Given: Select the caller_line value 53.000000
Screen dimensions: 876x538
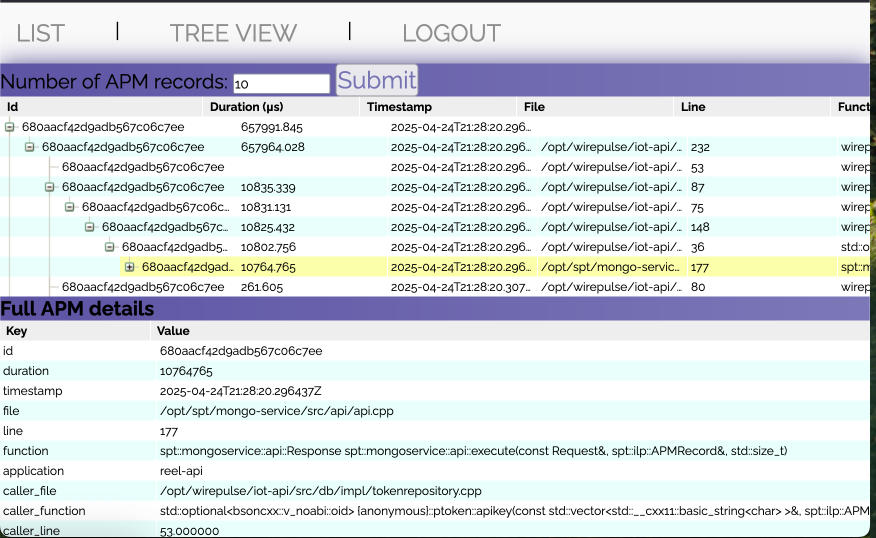Looking at the screenshot, I should pos(189,531).
